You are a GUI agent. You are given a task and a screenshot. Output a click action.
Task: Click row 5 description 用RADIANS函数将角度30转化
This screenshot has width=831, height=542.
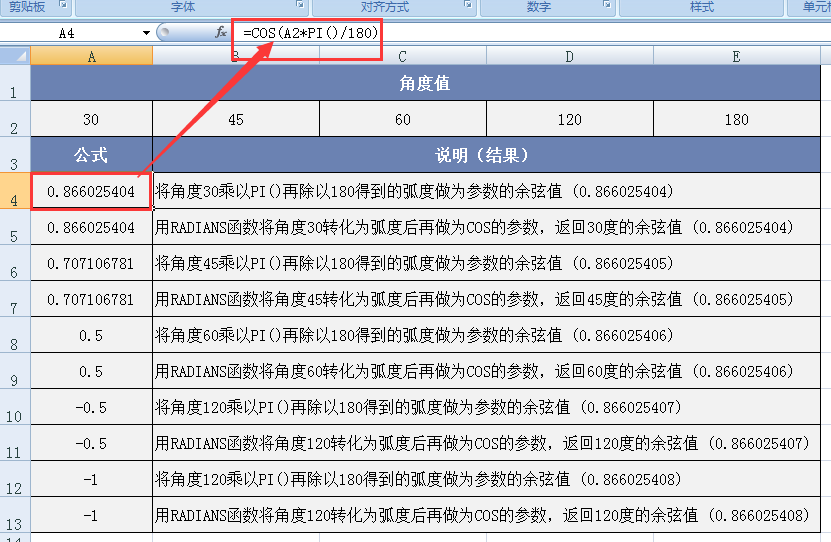[487, 227]
